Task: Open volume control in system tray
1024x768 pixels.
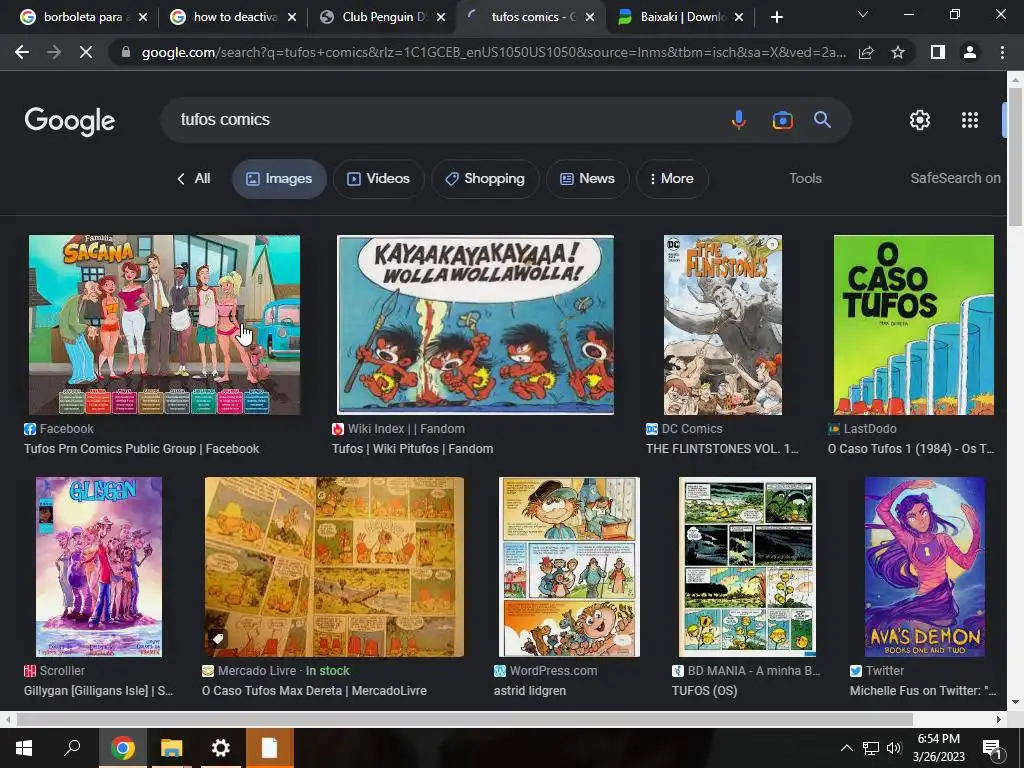Action: coord(894,748)
